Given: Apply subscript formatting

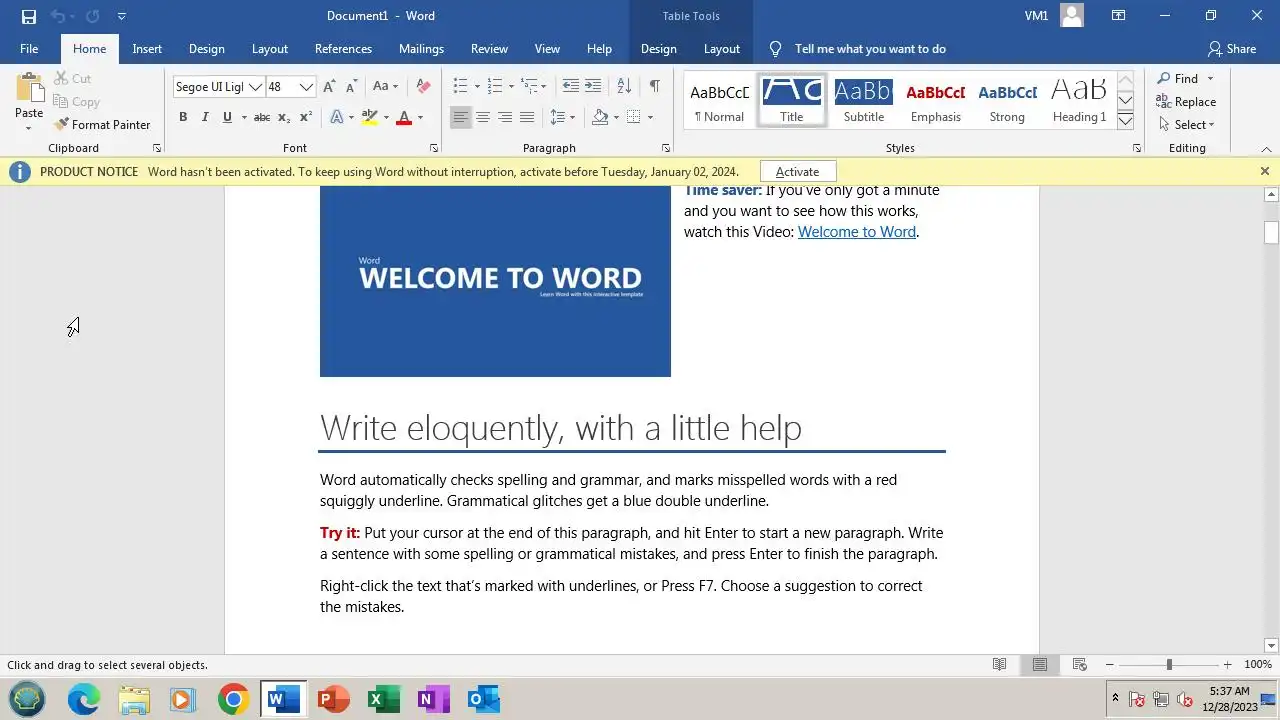Looking at the screenshot, I should [x=283, y=117].
